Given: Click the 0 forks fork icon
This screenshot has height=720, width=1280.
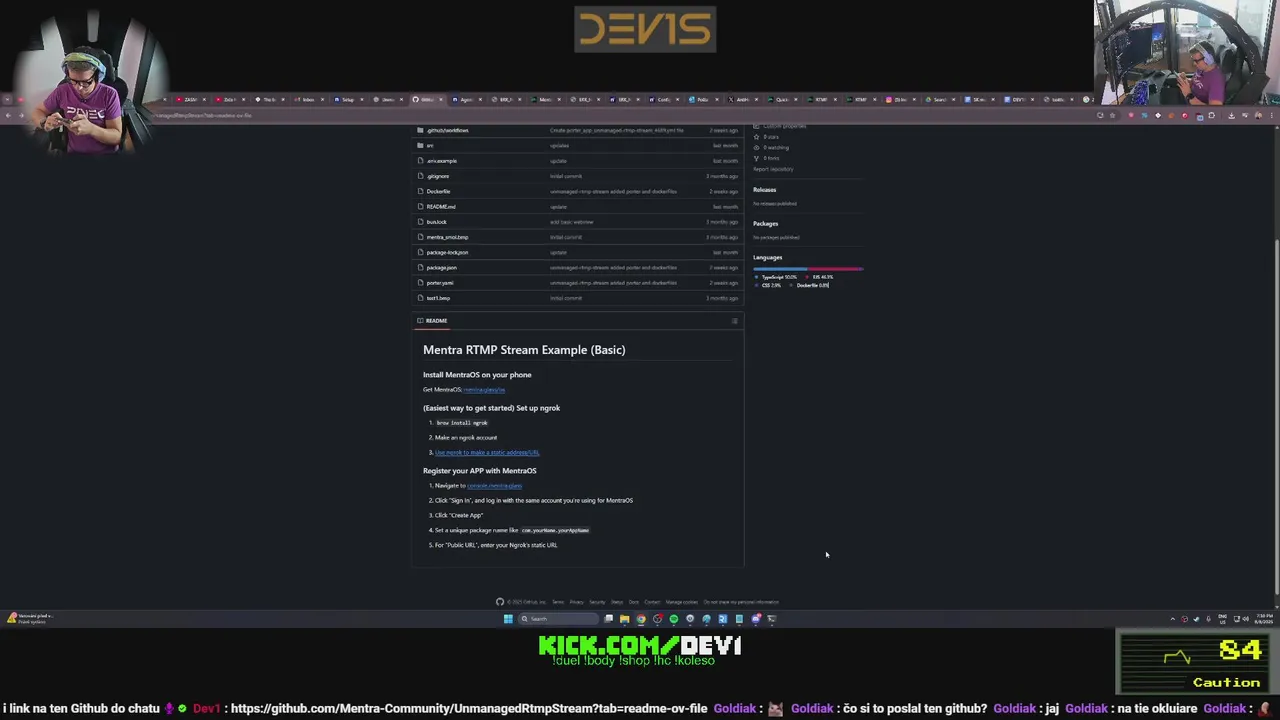Looking at the screenshot, I should pyautogui.click(x=756, y=158).
